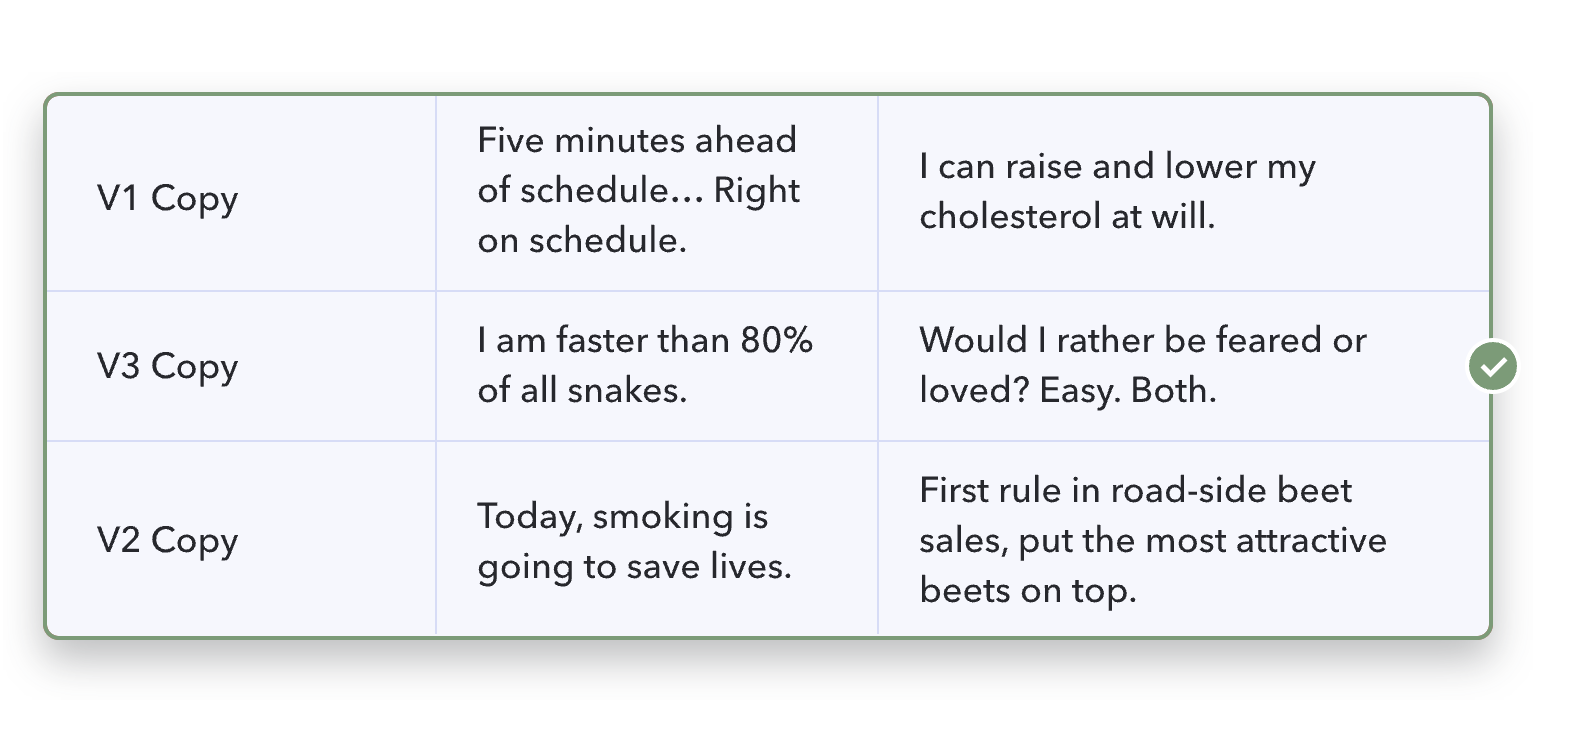Viewport: 1582px width, 742px height.
Task: Click the word 'Both.' in third column
Action: 1173,390
